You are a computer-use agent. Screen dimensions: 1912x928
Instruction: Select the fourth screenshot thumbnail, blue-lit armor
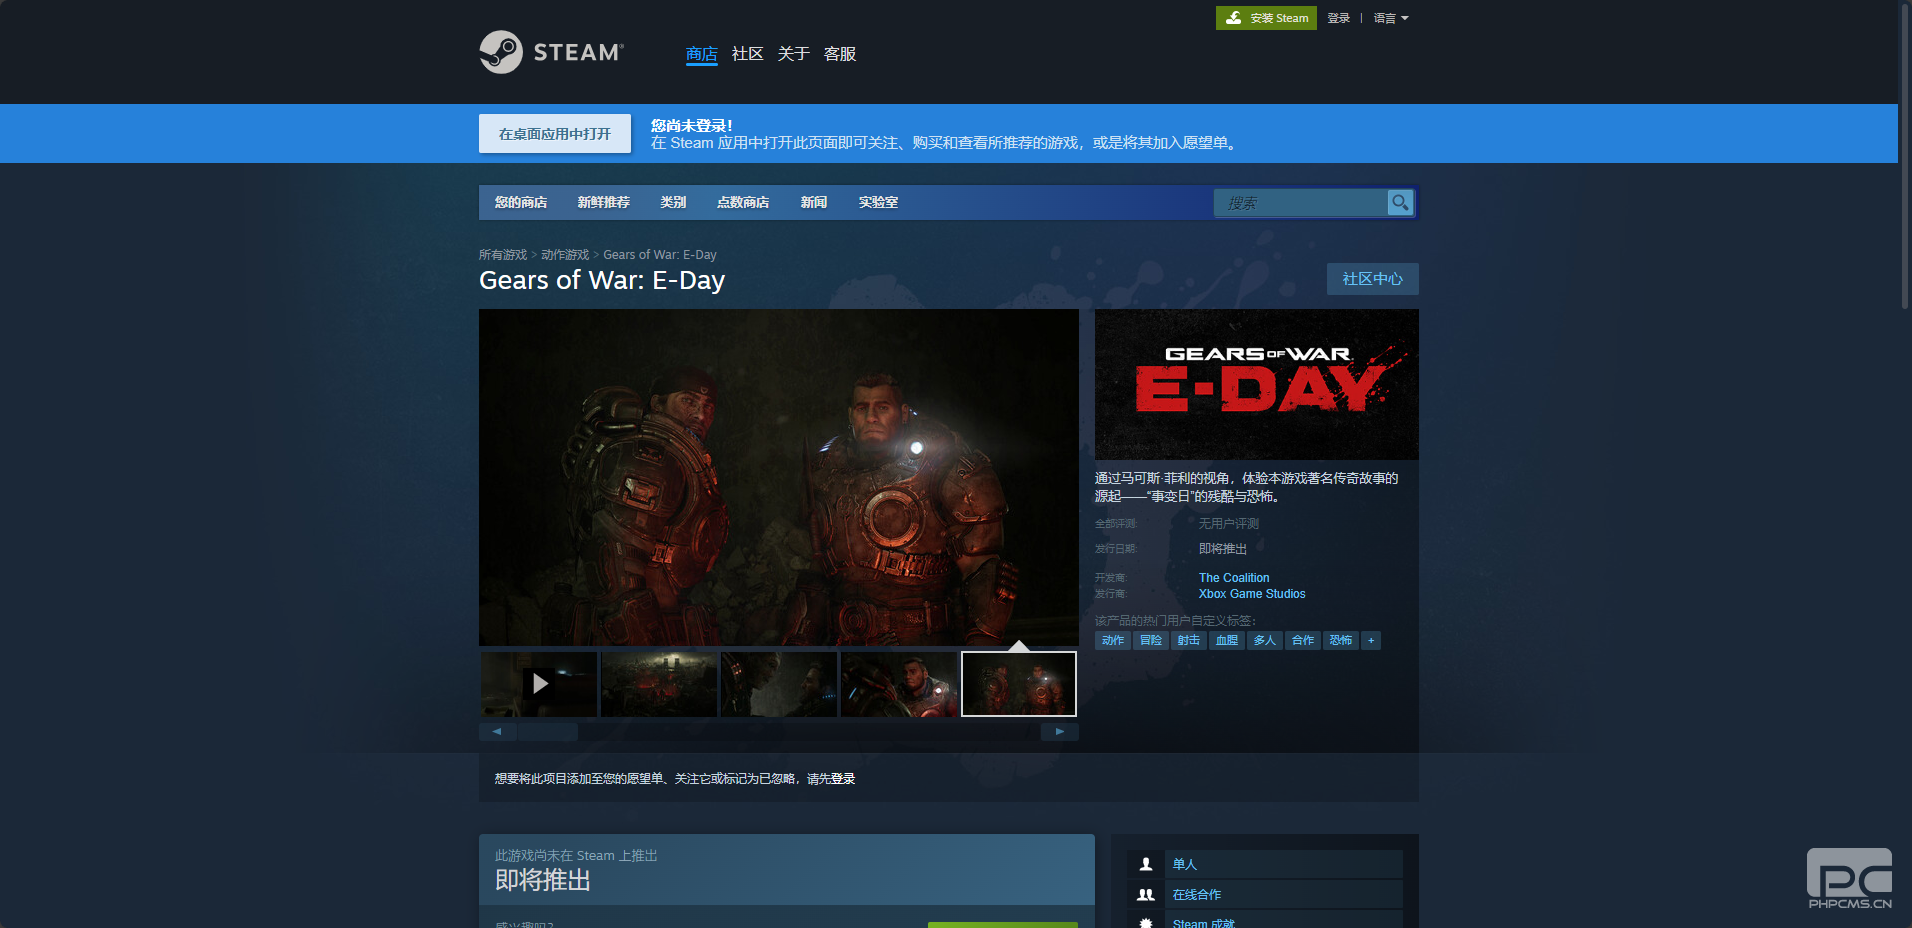coord(899,684)
